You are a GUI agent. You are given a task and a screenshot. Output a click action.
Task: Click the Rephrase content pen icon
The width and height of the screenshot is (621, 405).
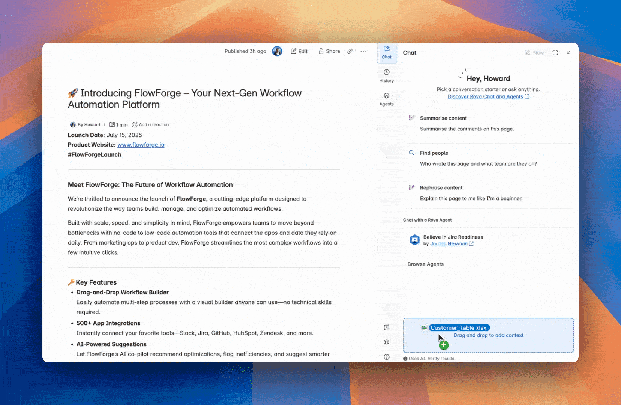pyautogui.click(x=412, y=187)
